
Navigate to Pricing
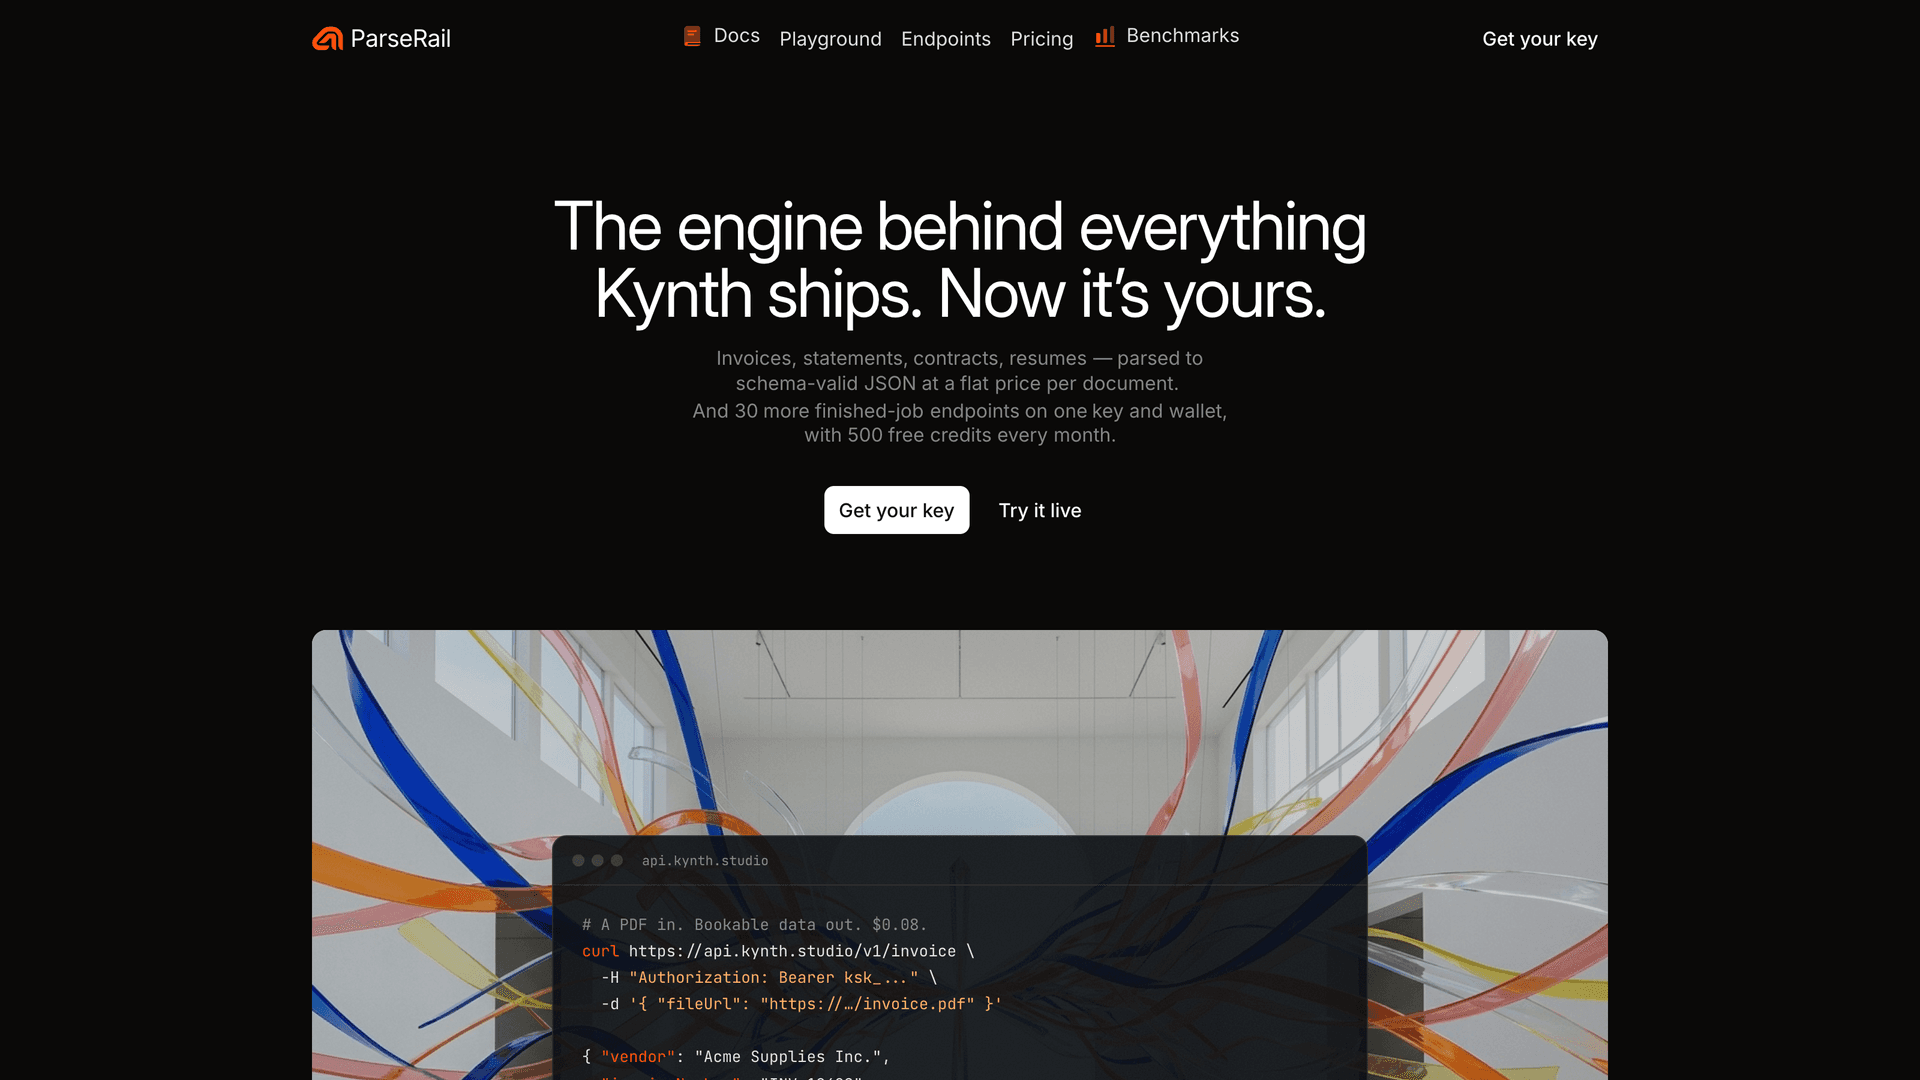1041,39
